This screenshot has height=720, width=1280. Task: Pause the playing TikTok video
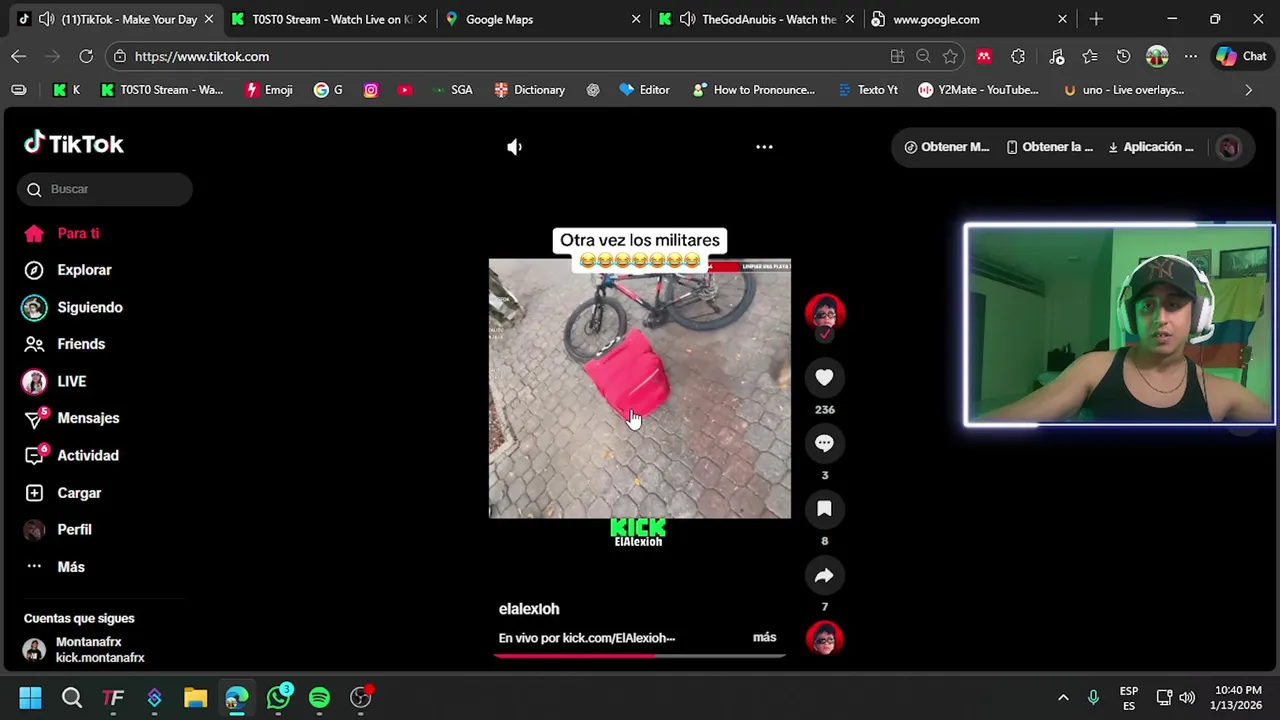[639, 389]
